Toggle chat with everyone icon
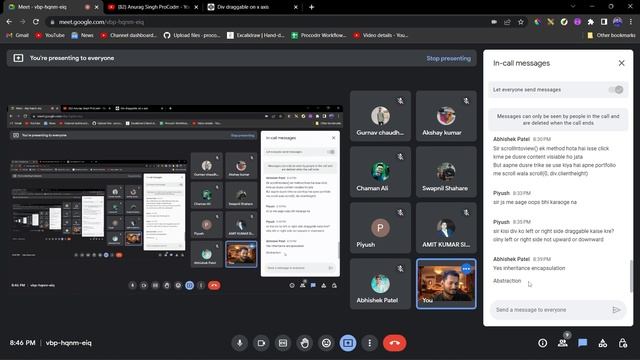This screenshot has height=360, width=640. (582, 343)
